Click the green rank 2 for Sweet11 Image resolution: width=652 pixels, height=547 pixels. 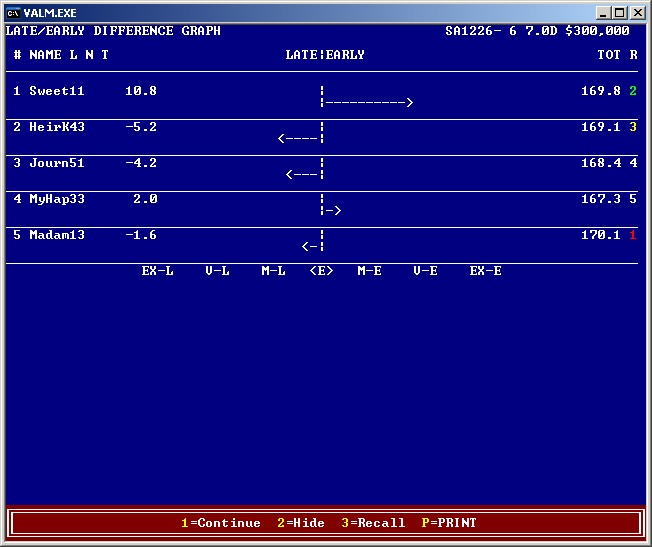pyautogui.click(x=633, y=91)
